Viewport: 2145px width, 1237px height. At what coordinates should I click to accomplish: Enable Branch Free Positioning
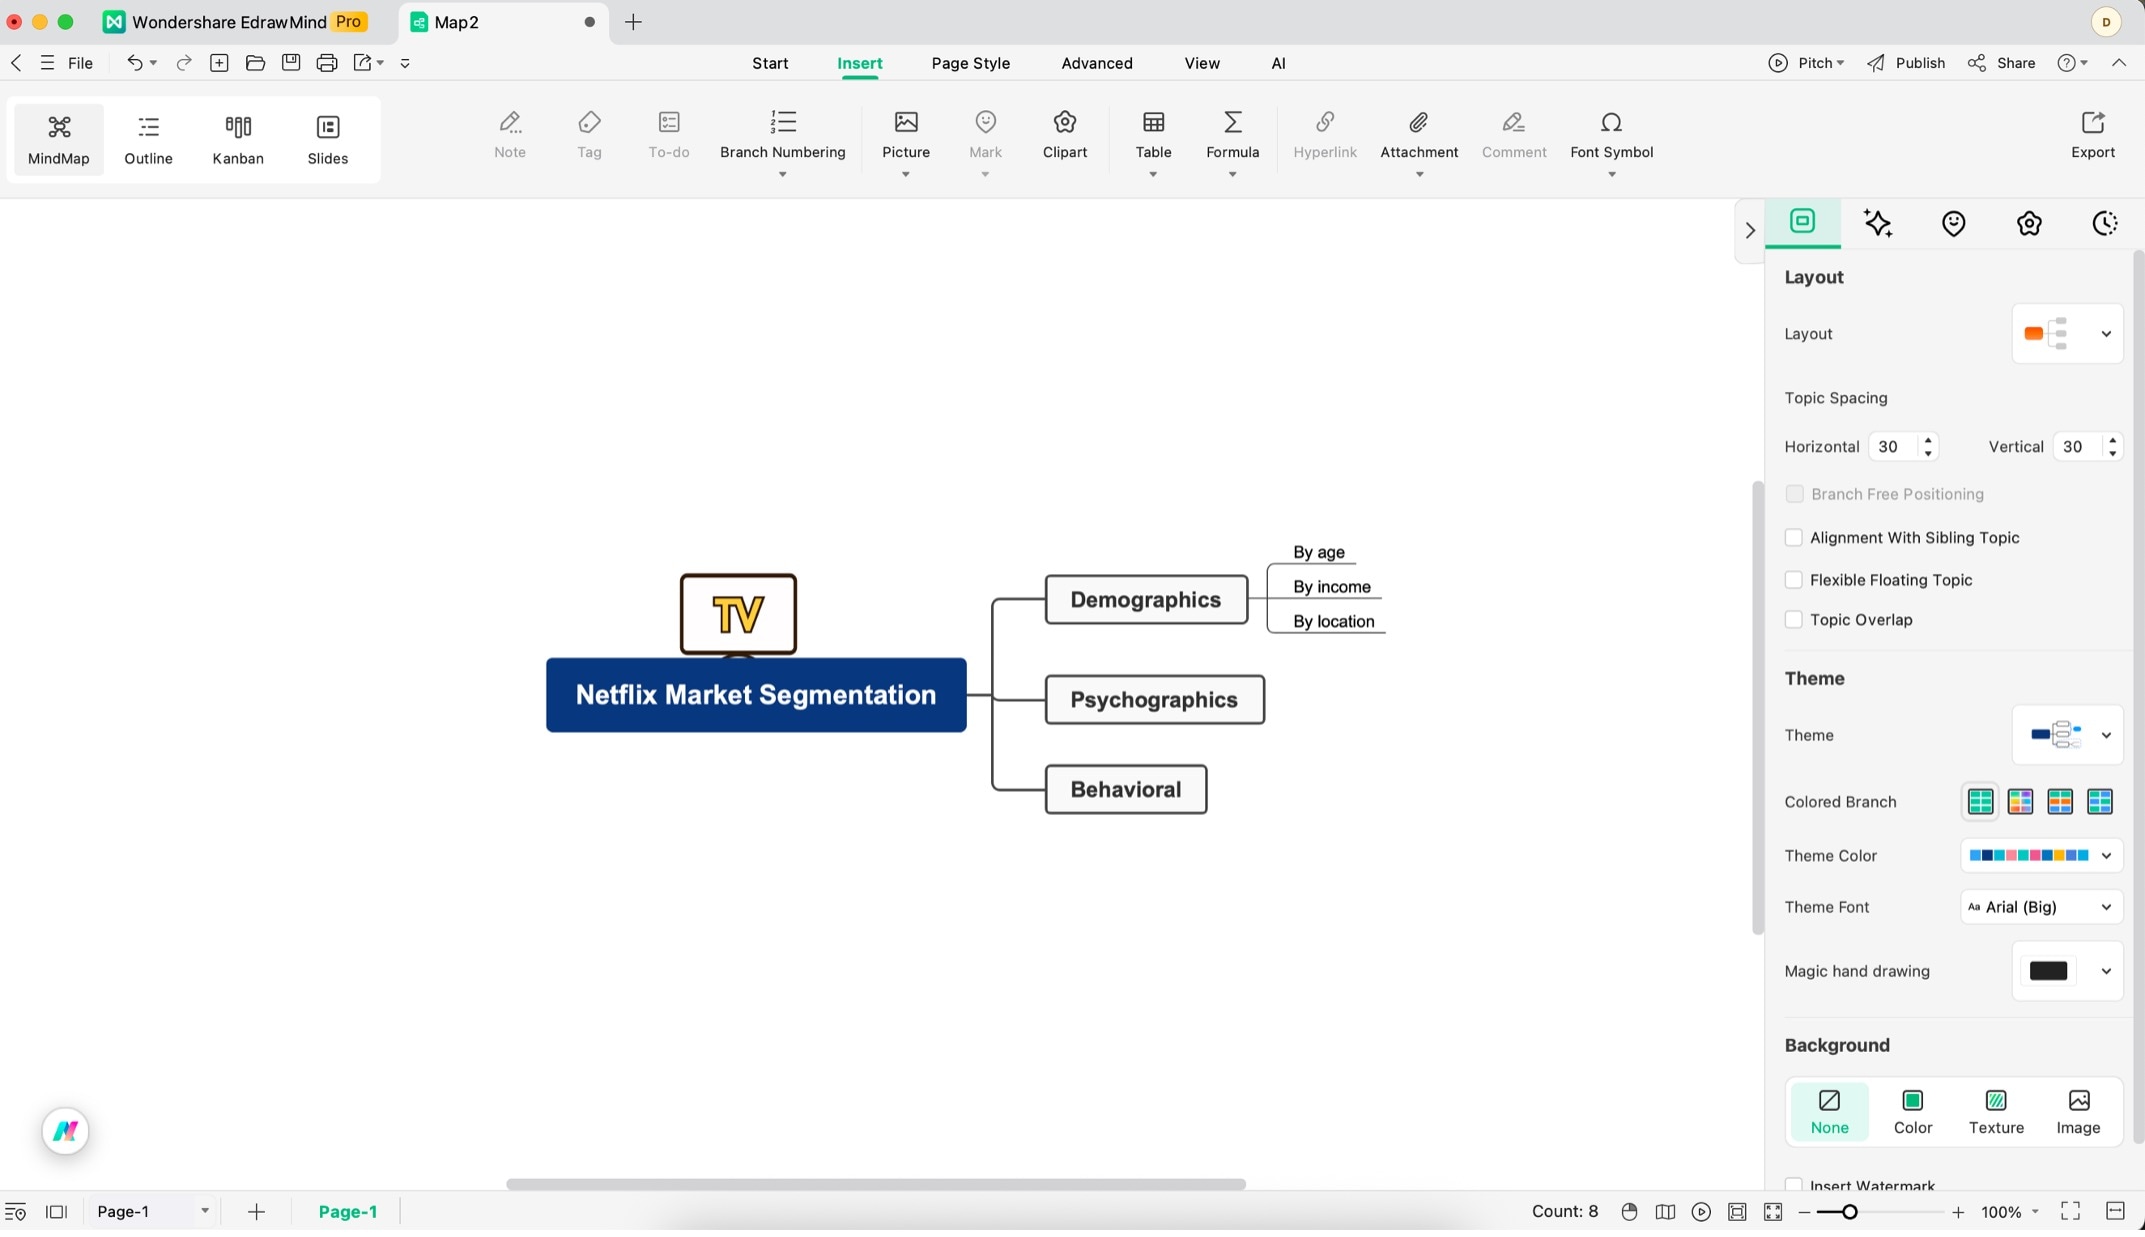pyautogui.click(x=1795, y=494)
